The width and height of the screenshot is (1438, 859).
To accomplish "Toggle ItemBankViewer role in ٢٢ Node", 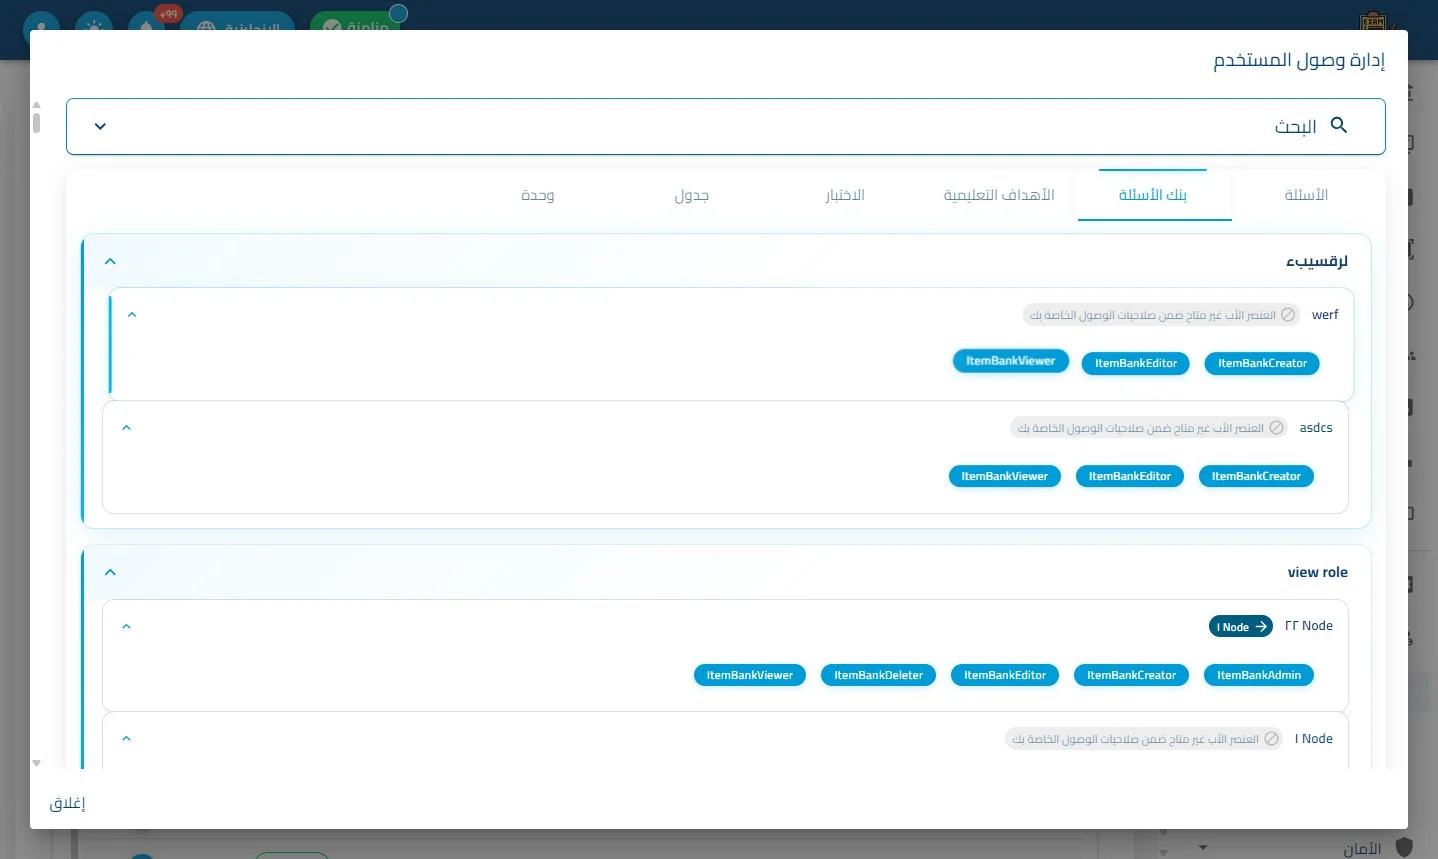I will [x=750, y=676].
